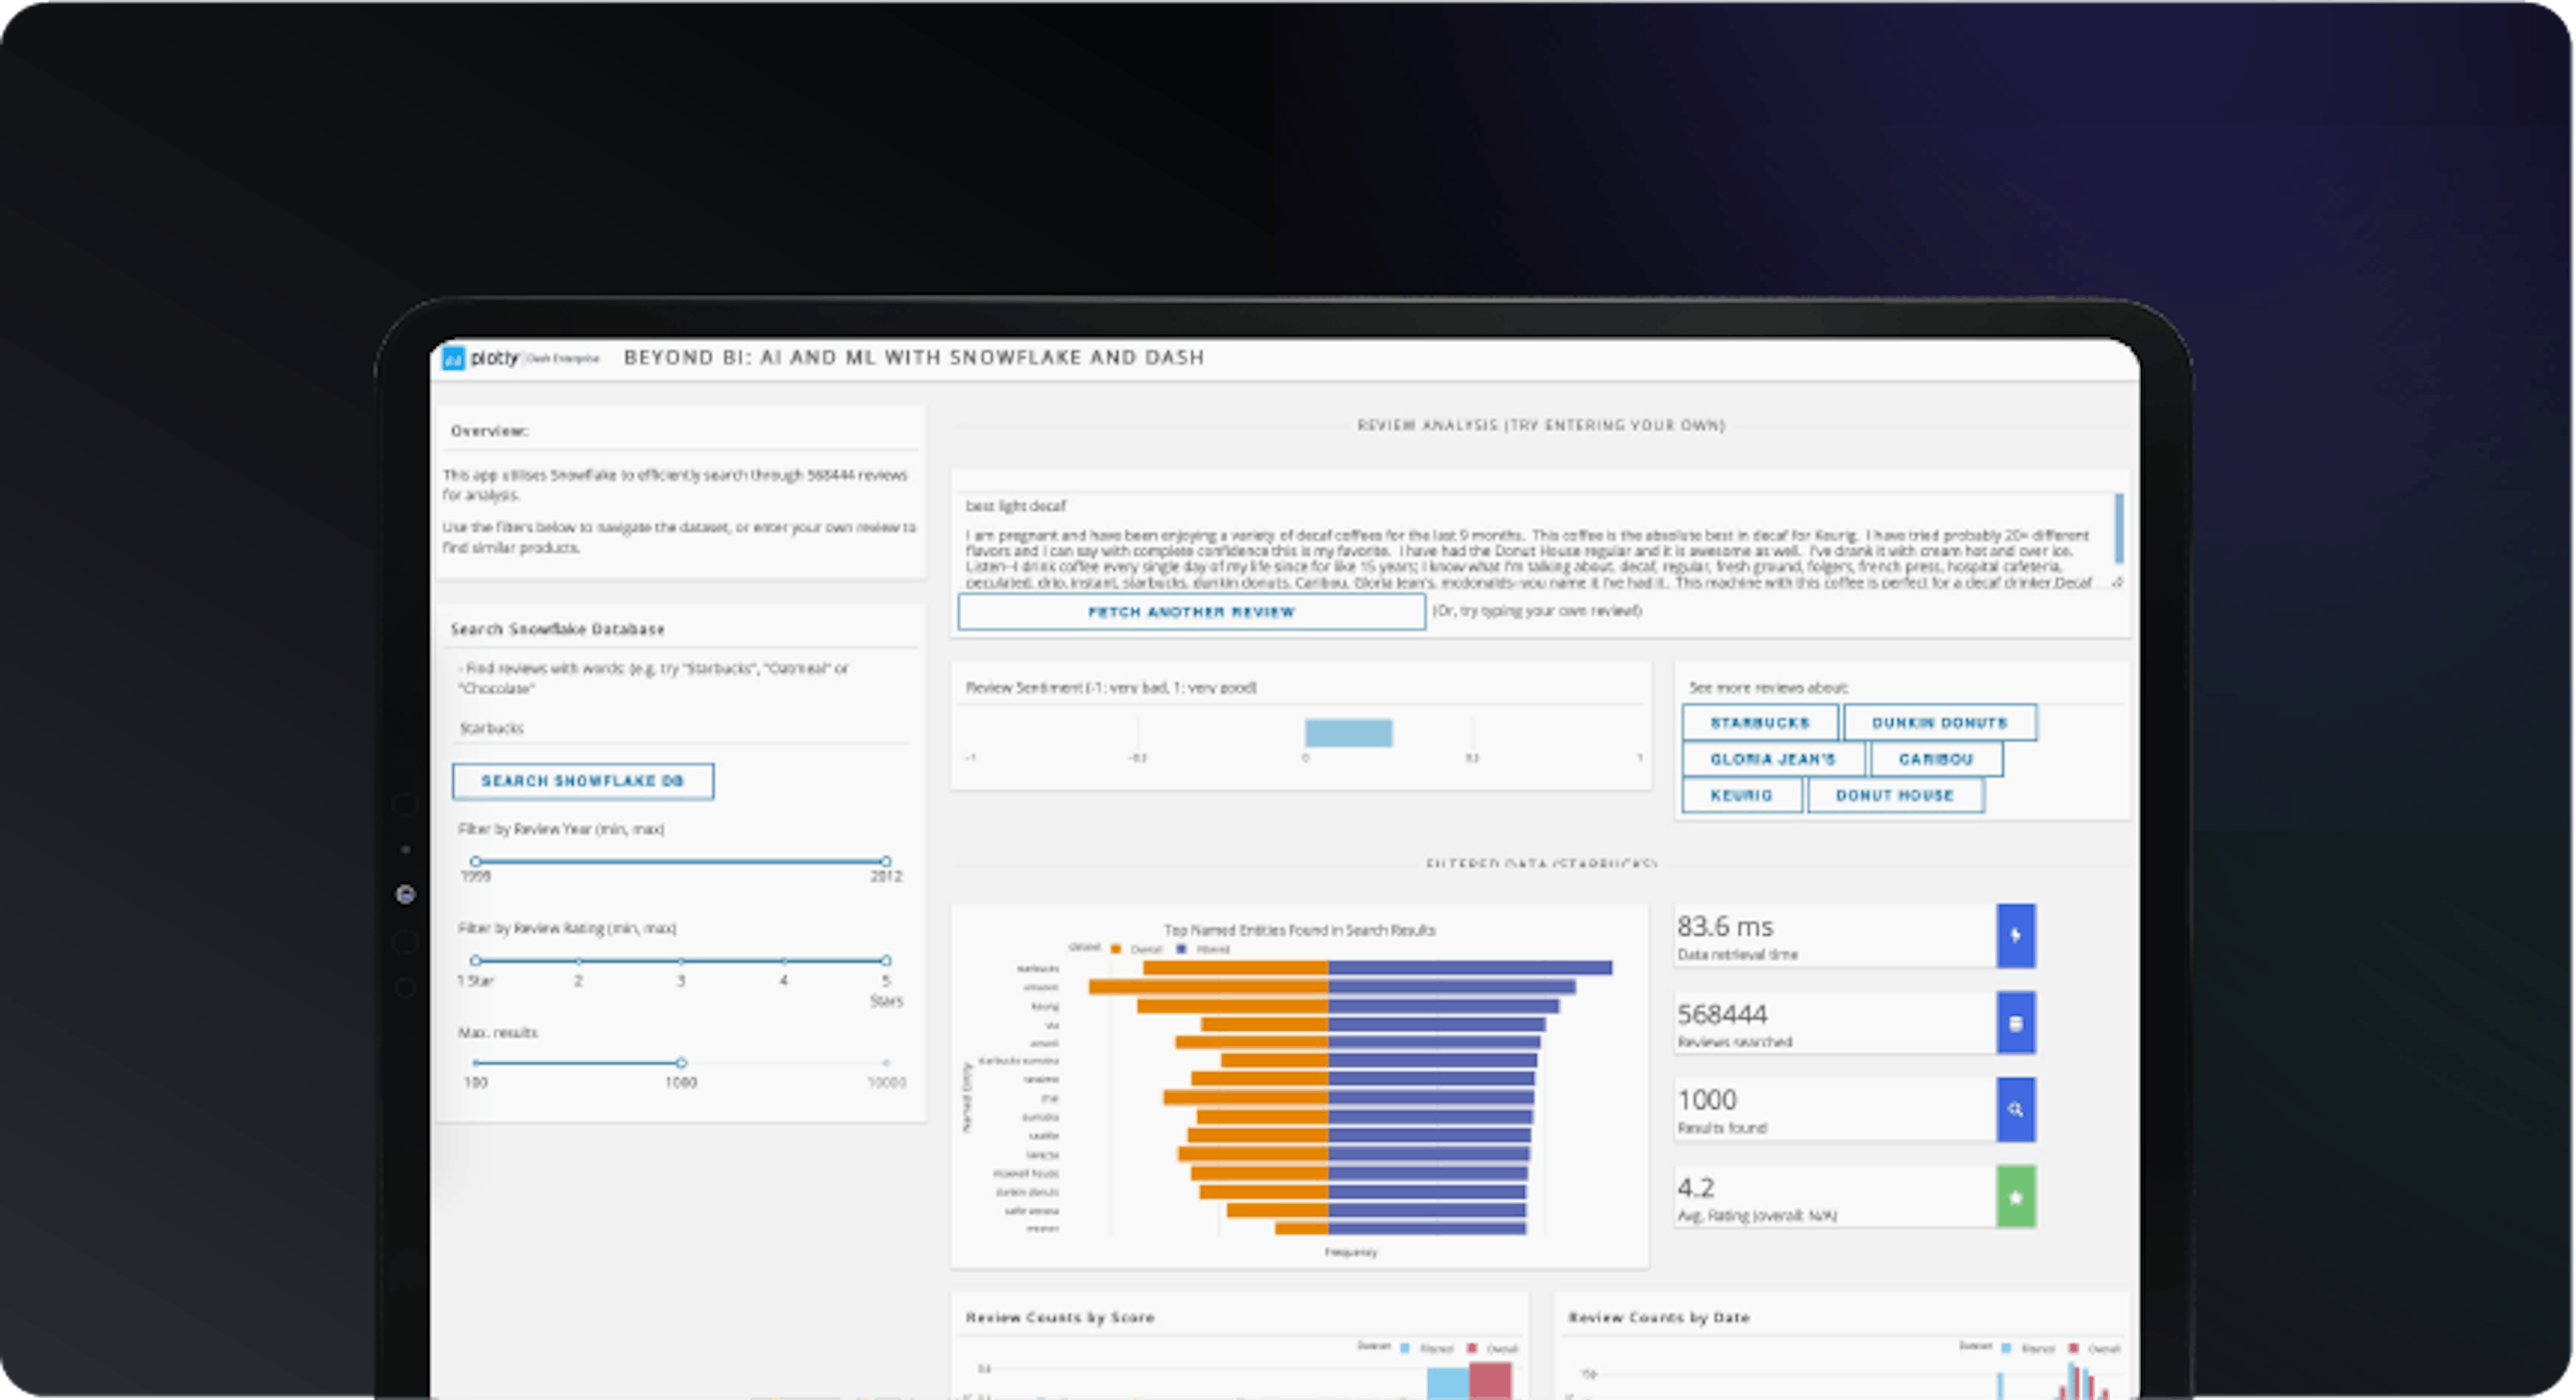The height and width of the screenshot is (1400, 2576).
Task: Click the 'Max. results' label
Action: click(x=498, y=1033)
